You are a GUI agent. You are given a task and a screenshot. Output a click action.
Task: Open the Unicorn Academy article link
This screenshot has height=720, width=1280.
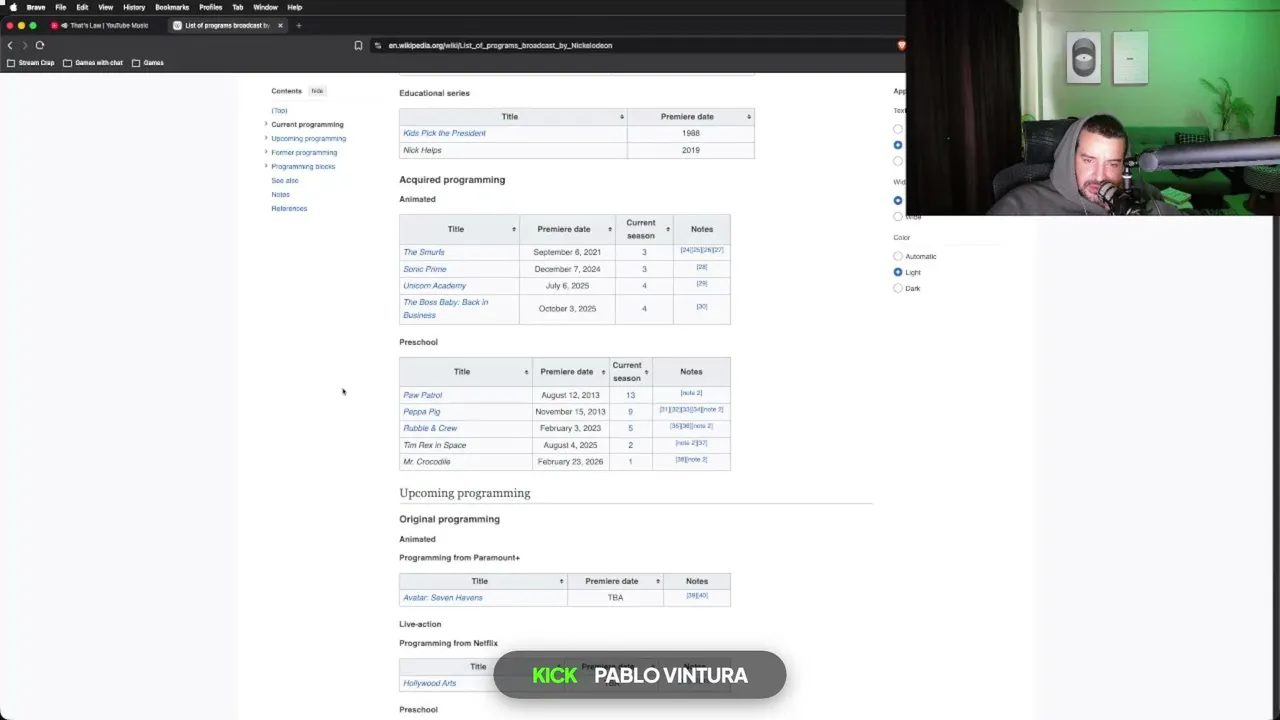click(434, 286)
